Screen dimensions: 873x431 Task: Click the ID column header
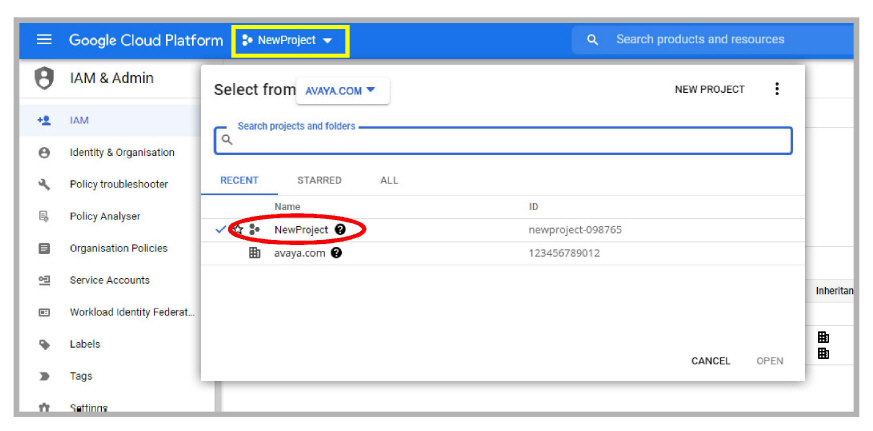click(x=533, y=207)
